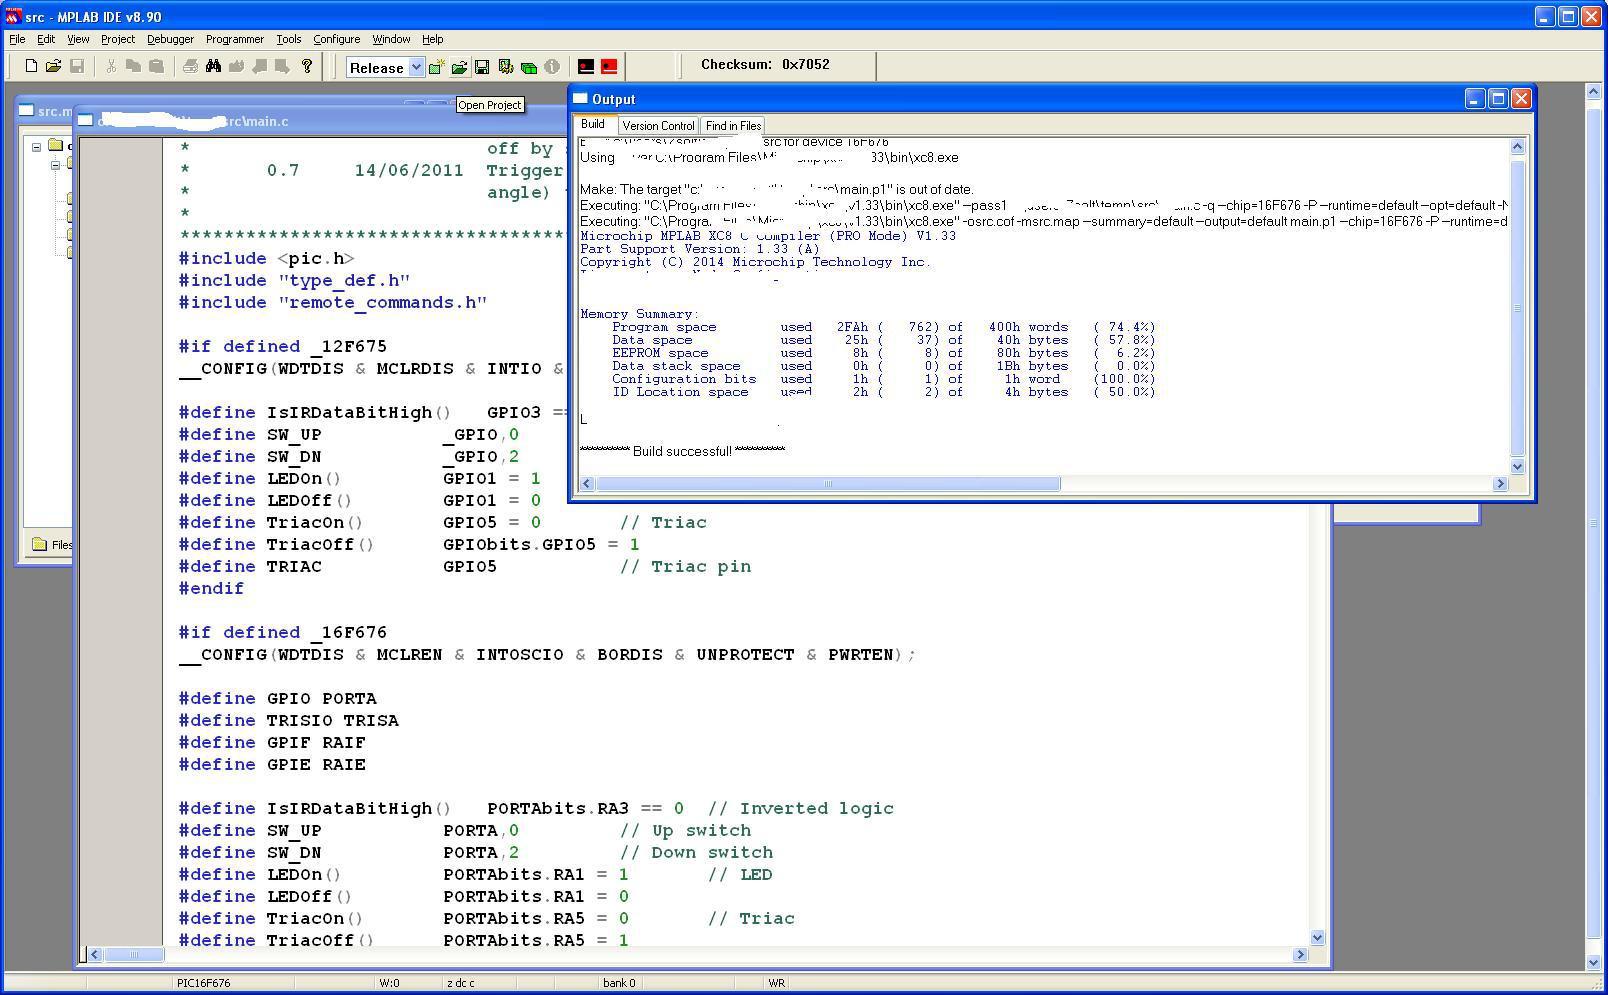The image size is (1608, 995).
Task: Click the '#if defined _16F676' line
Action: pos(283,633)
